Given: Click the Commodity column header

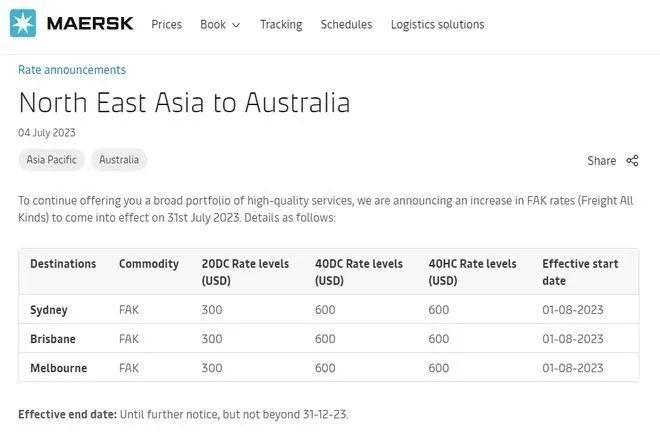Looking at the screenshot, I should click(x=149, y=264).
